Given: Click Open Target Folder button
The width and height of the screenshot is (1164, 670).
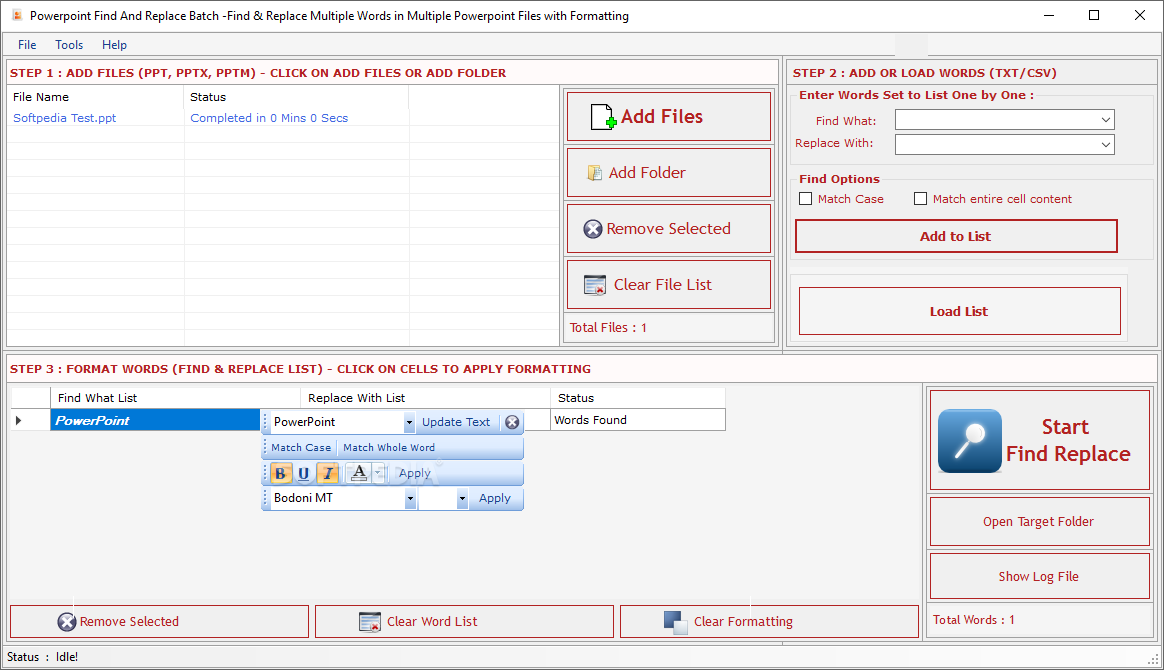Looking at the screenshot, I should point(1039,522).
